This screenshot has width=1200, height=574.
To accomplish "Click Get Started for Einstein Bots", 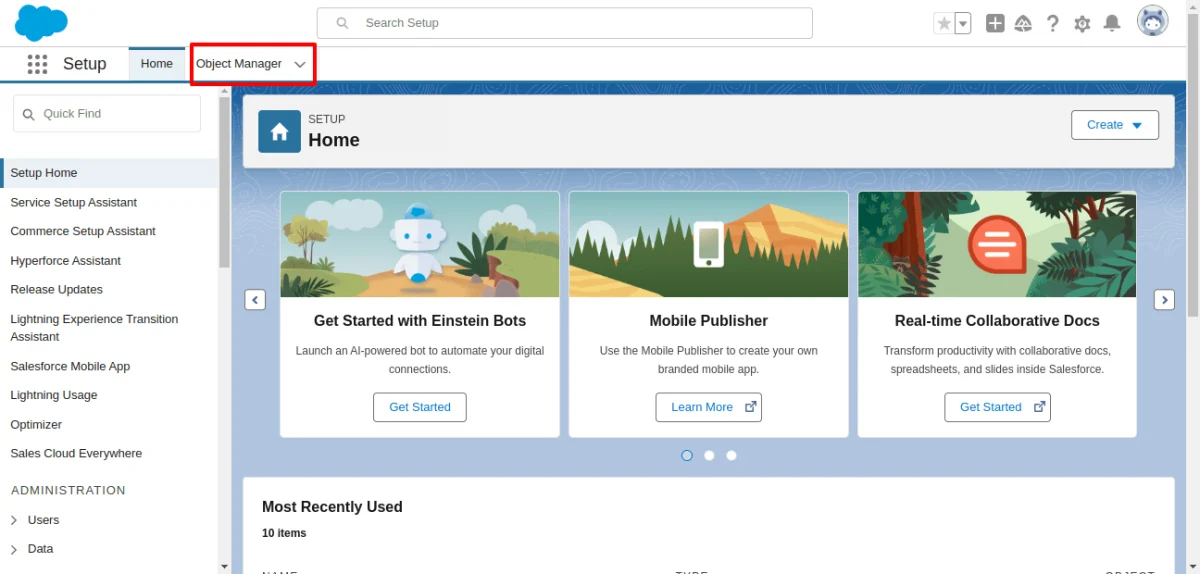I will pos(420,407).
